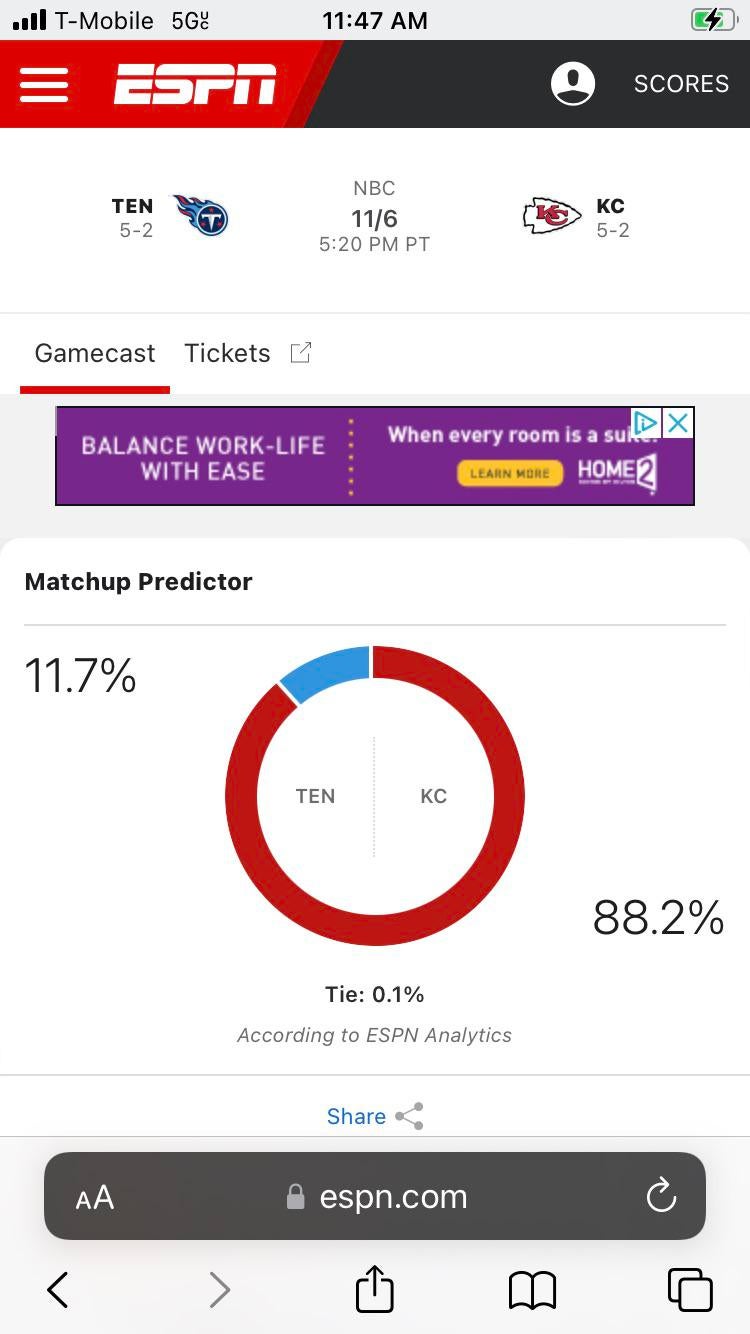Image resolution: width=750 pixels, height=1334 pixels.
Task: Tap the Kansas City Chiefs logo
Action: point(552,216)
